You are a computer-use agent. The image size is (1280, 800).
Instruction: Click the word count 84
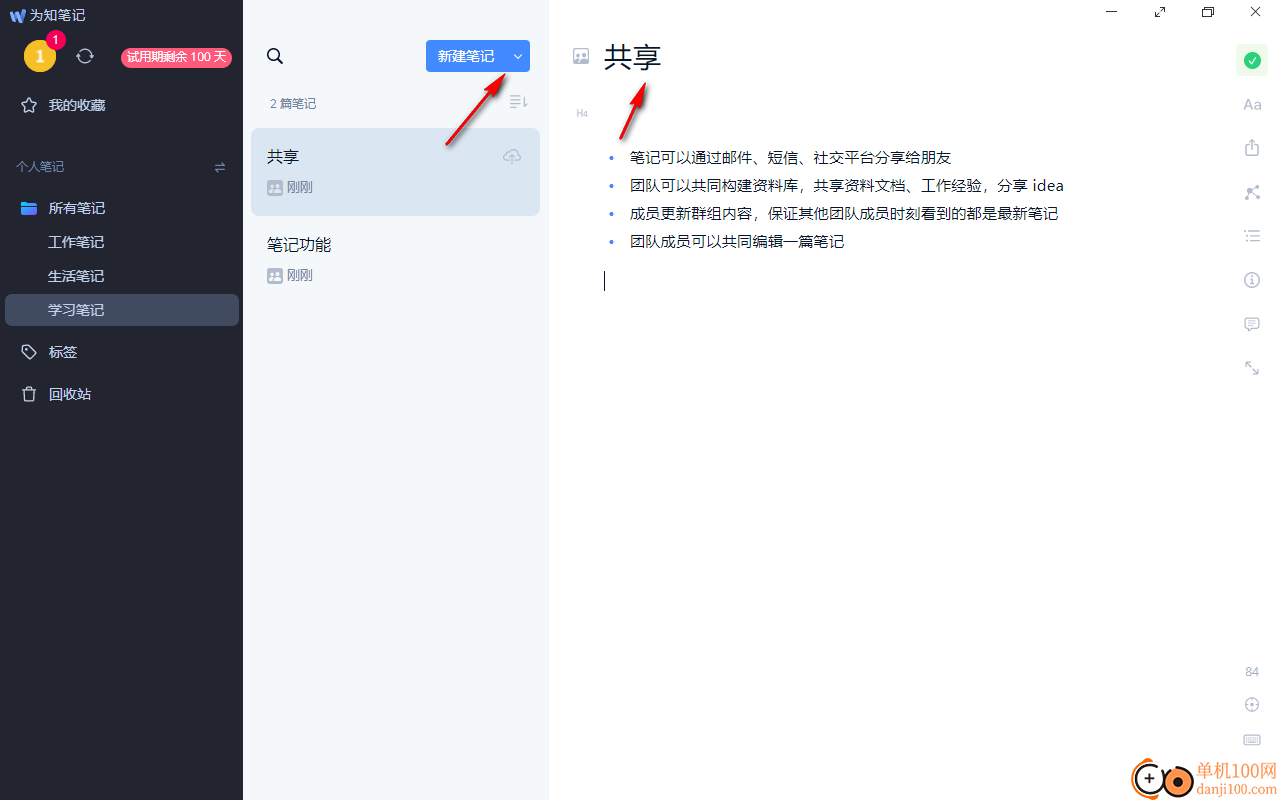pos(1252,671)
